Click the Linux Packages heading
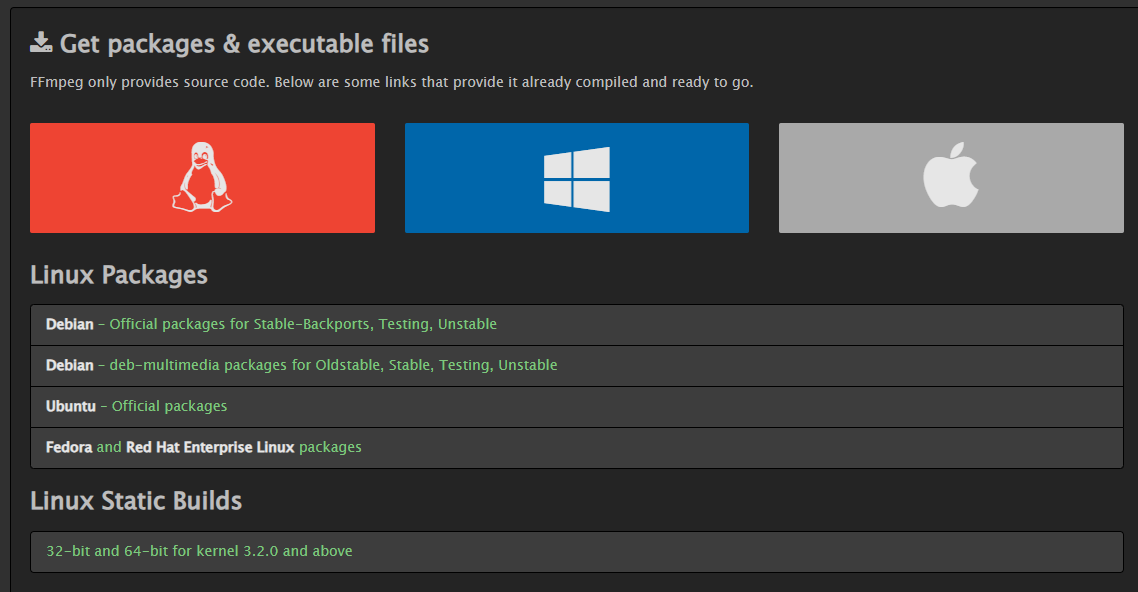Screen dimensions: 1138x592 click(x=119, y=275)
